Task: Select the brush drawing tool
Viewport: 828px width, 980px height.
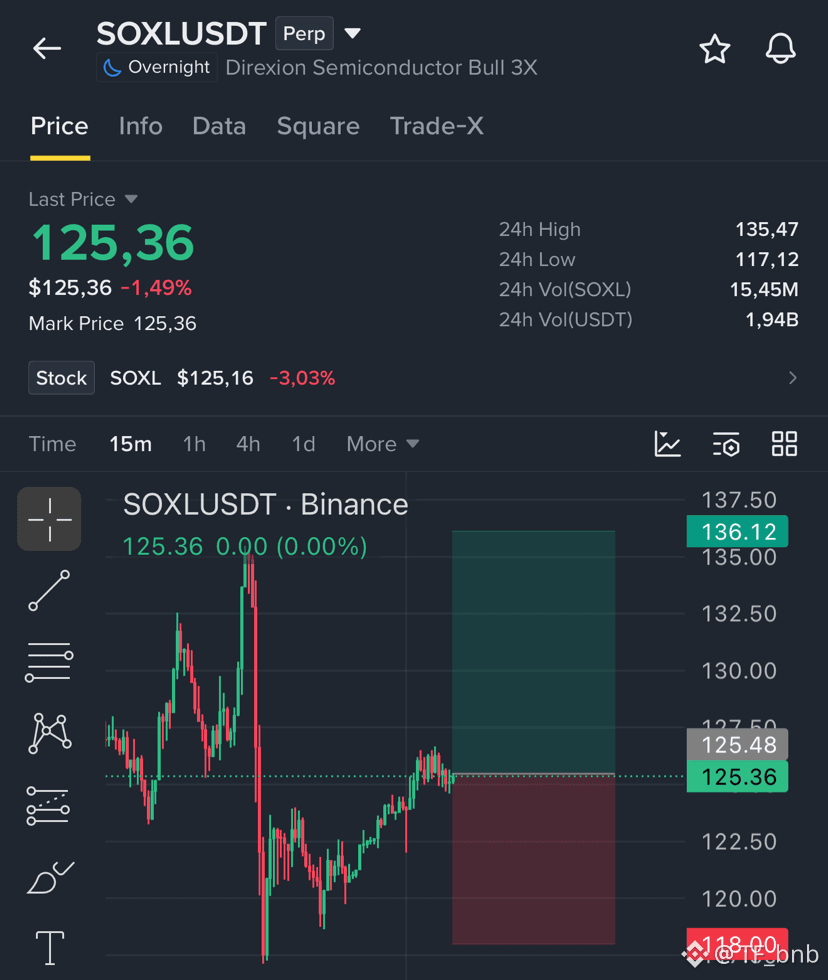Action: [x=50, y=878]
